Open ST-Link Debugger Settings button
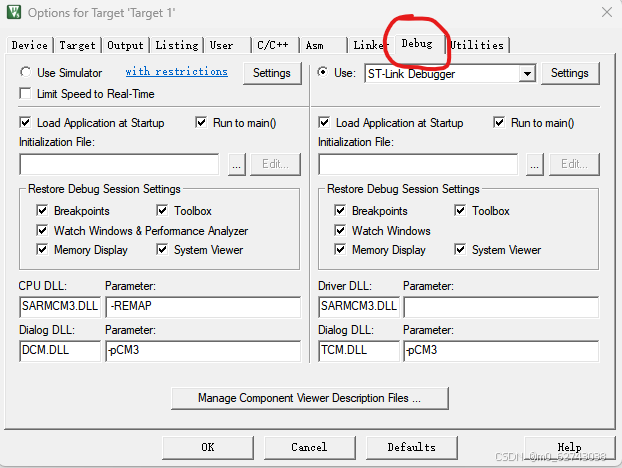 pos(570,73)
